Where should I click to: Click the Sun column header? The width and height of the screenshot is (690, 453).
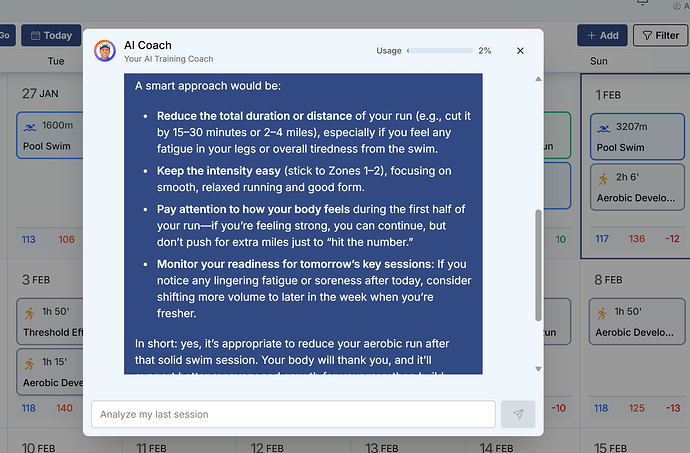click(598, 61)
